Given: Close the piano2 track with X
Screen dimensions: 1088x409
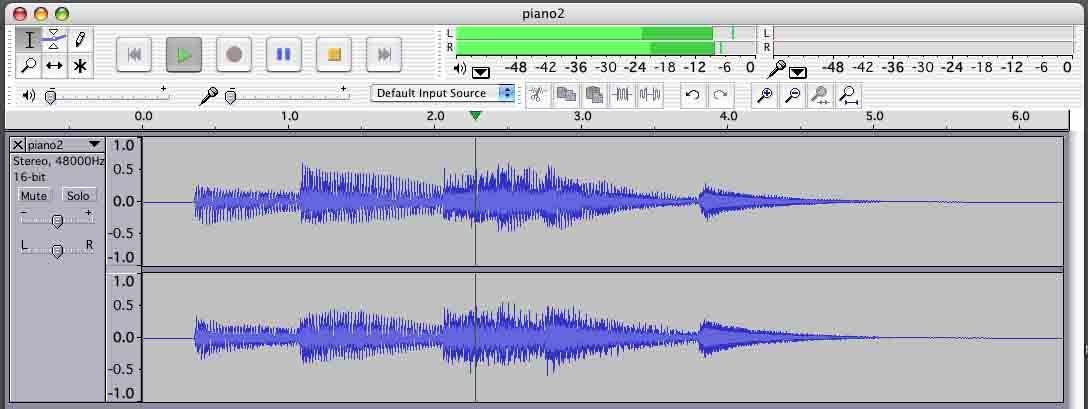Looking at the screenshot, I should coord(18,145).
